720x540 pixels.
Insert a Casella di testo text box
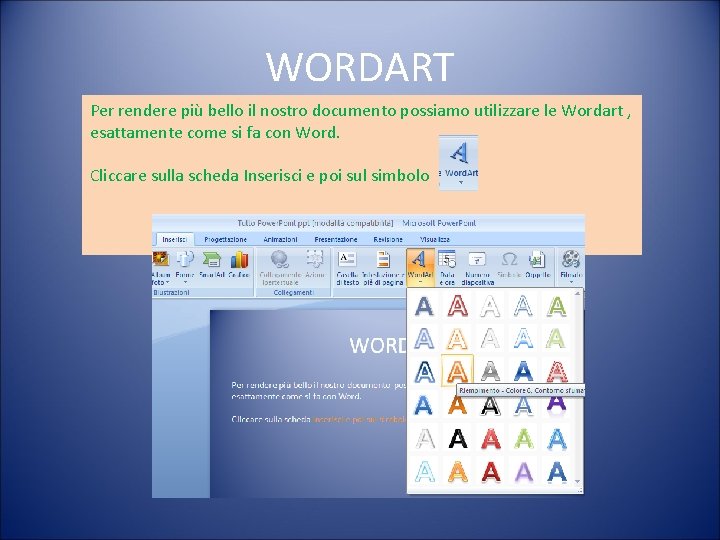(347, 268)
